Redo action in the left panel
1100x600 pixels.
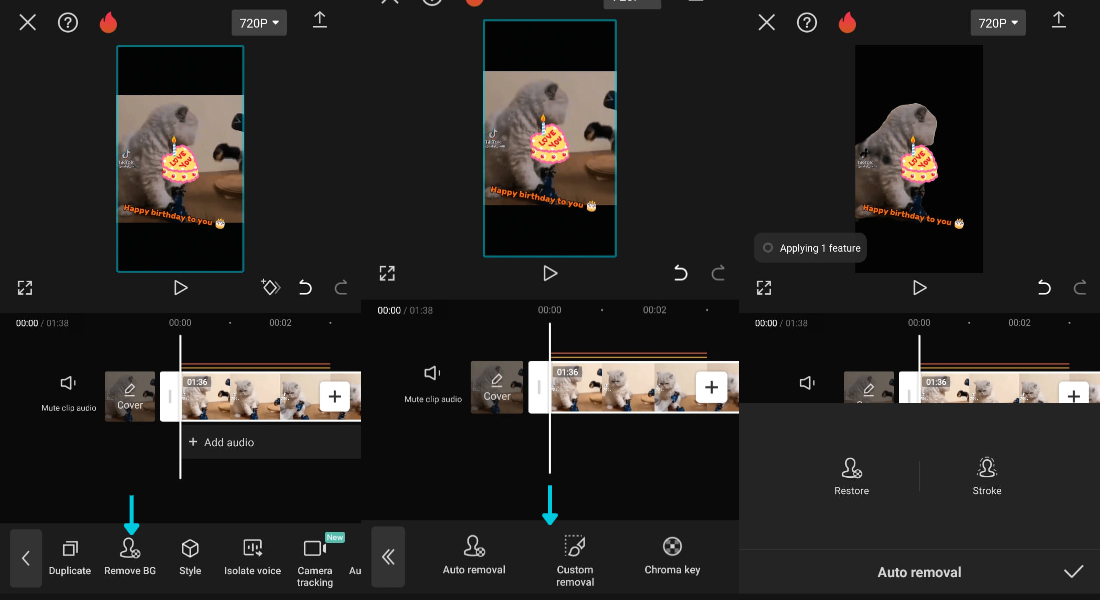click(341, 287)
